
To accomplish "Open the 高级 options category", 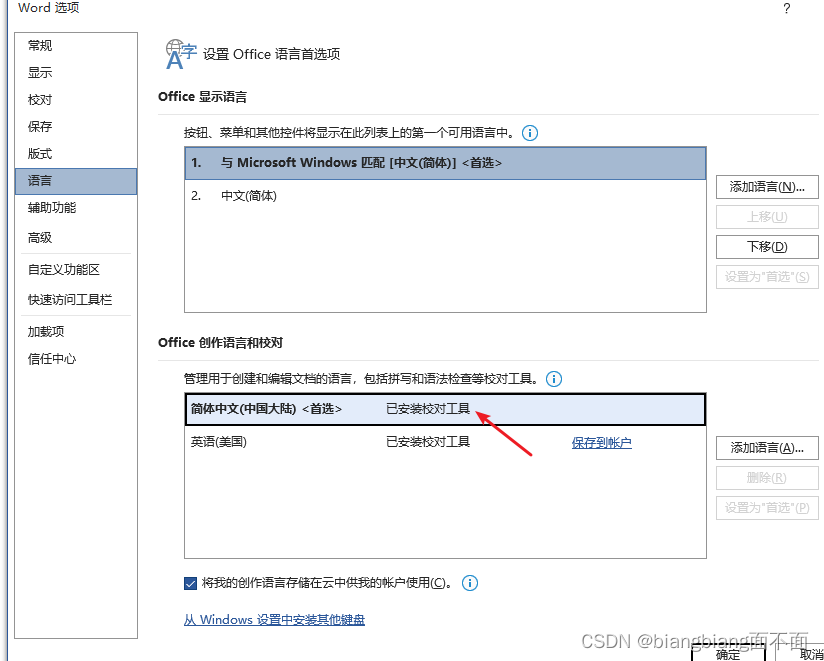I will pyautogui.click(x=76, y=238).
